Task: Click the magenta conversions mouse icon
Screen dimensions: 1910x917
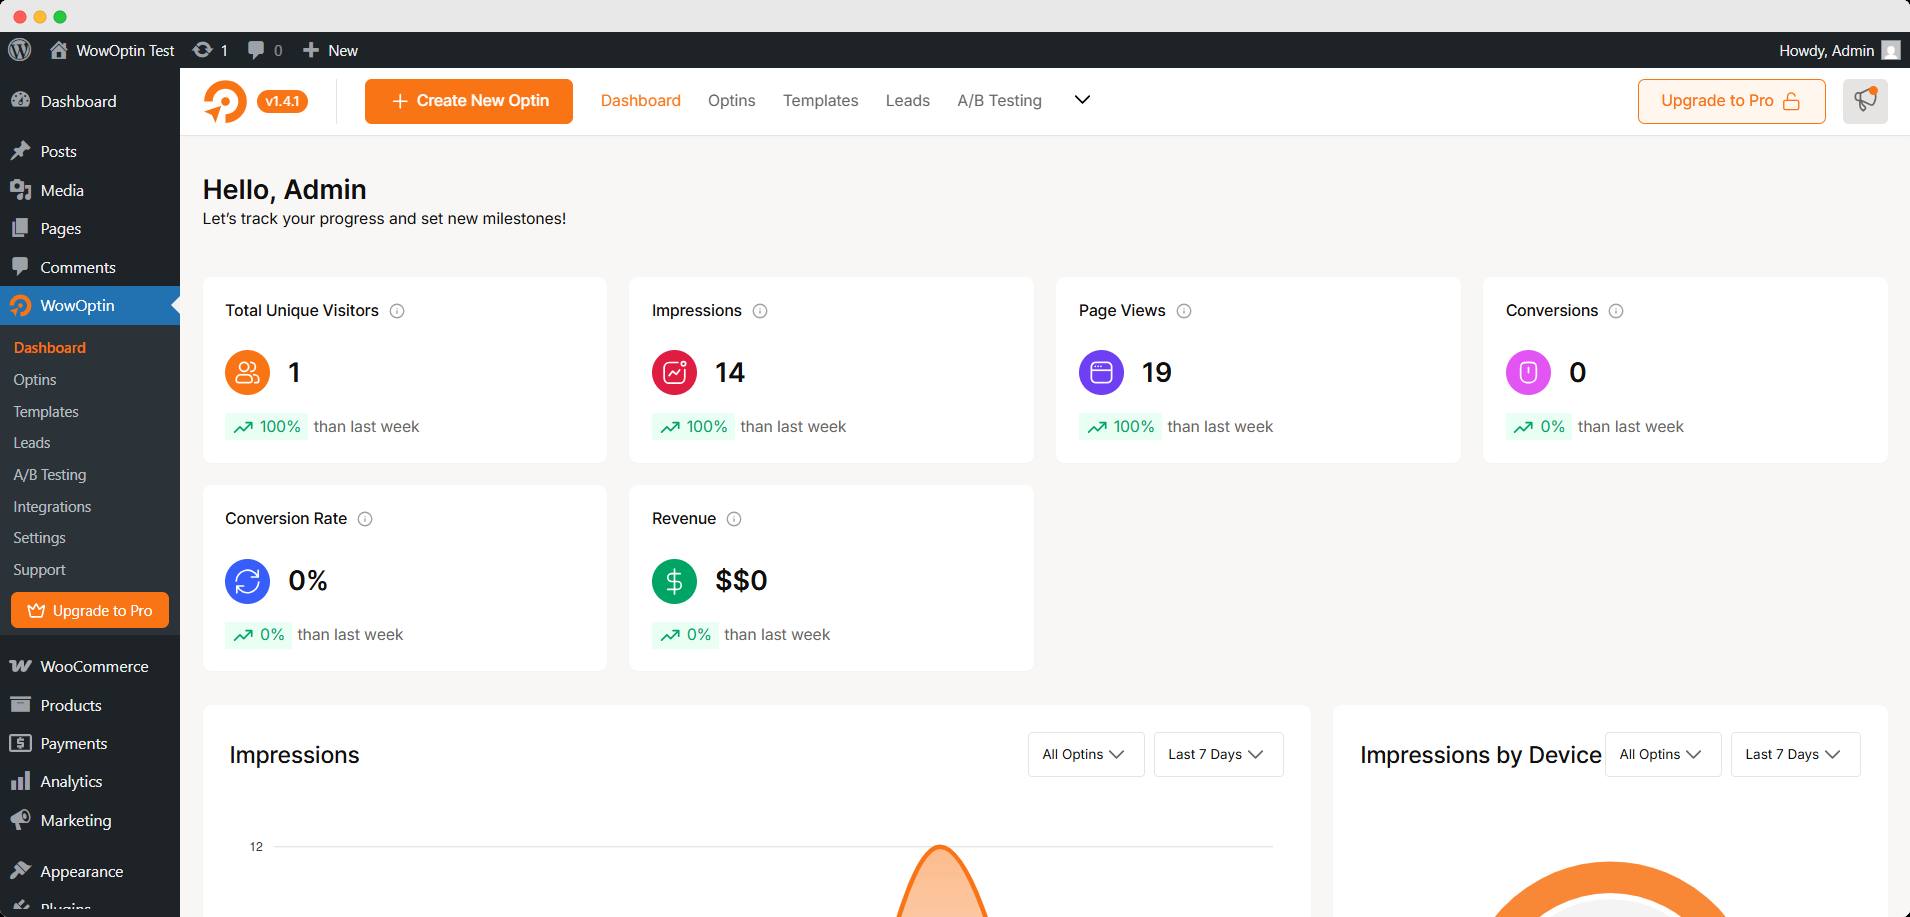Action: pyautogui.click(x=1528, y=373)
